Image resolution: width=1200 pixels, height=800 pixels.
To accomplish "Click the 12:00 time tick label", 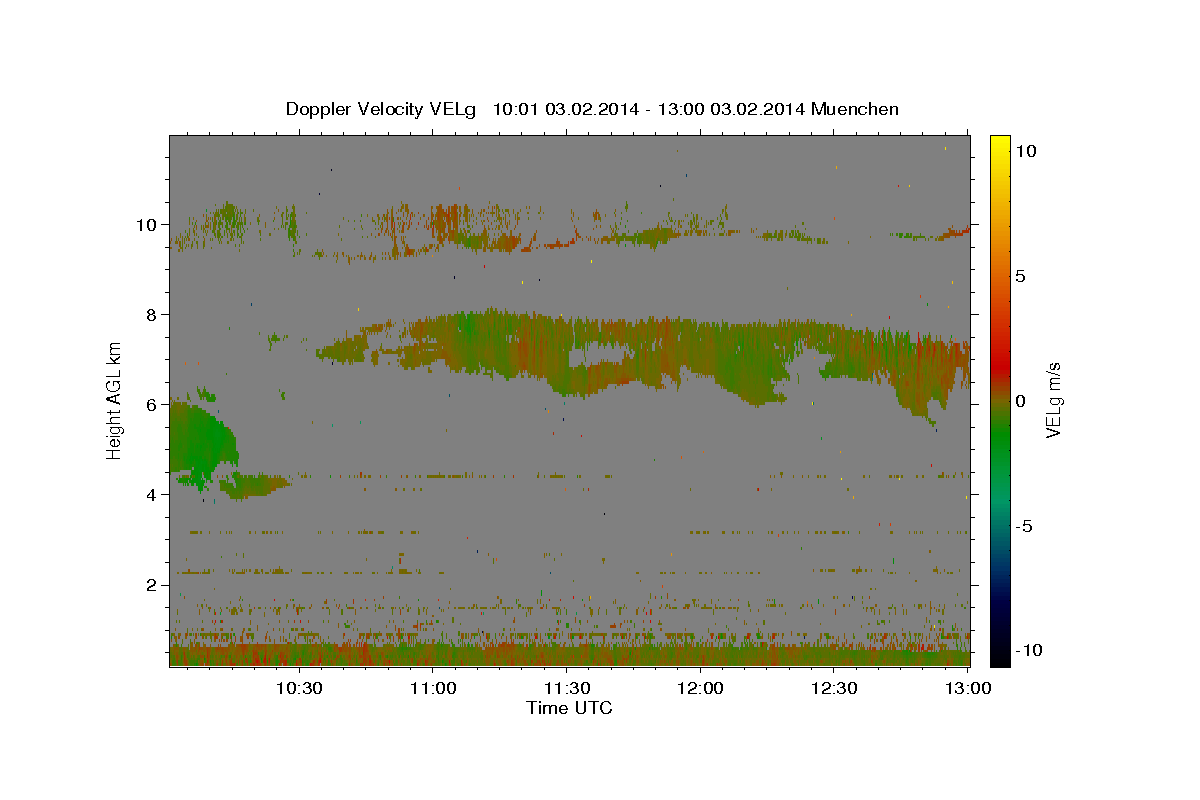I will [700, 688].
